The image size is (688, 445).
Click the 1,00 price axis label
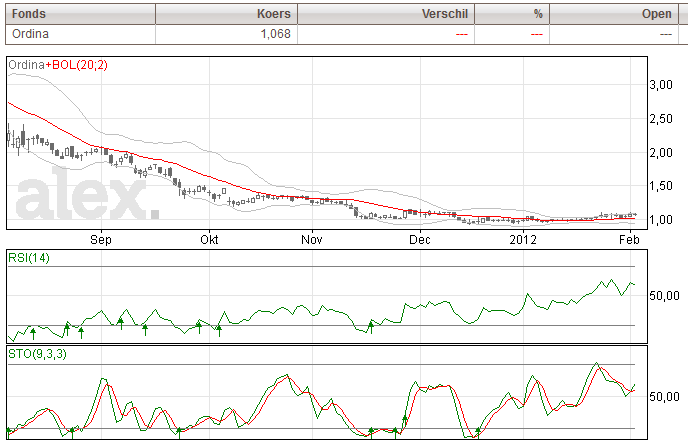point(661,219)
